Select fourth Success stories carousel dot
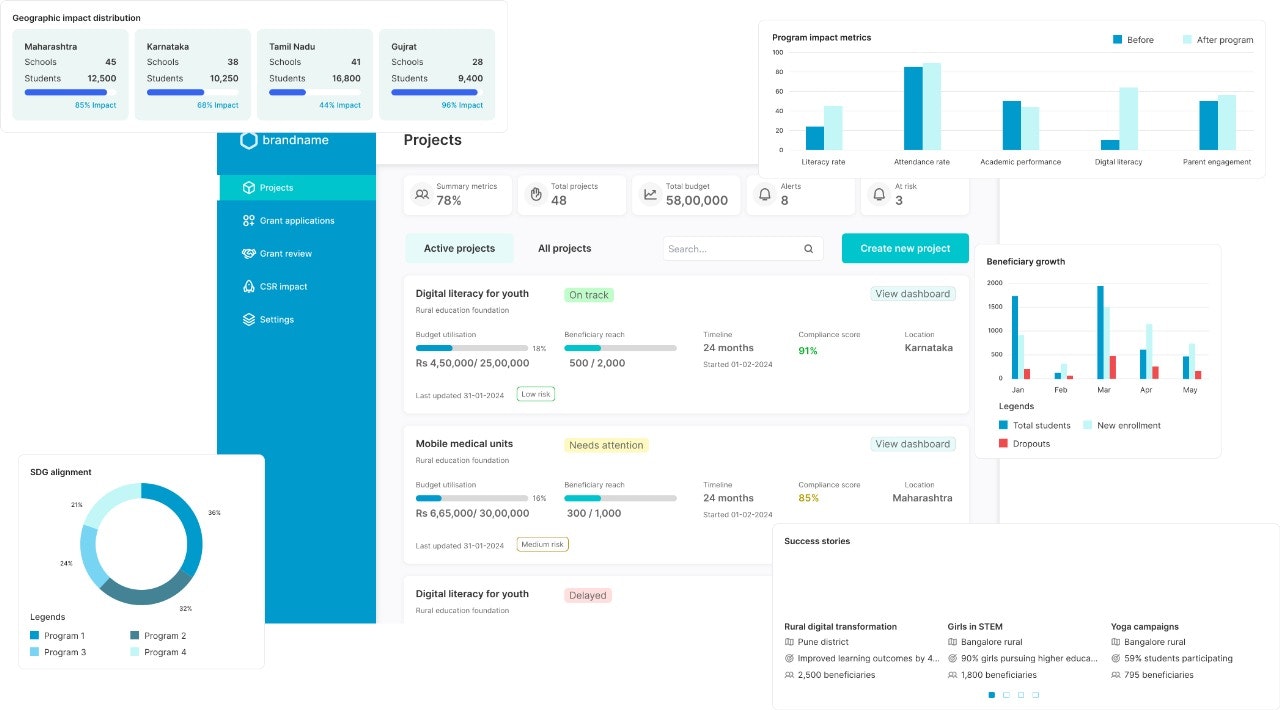 point(1035,695)
